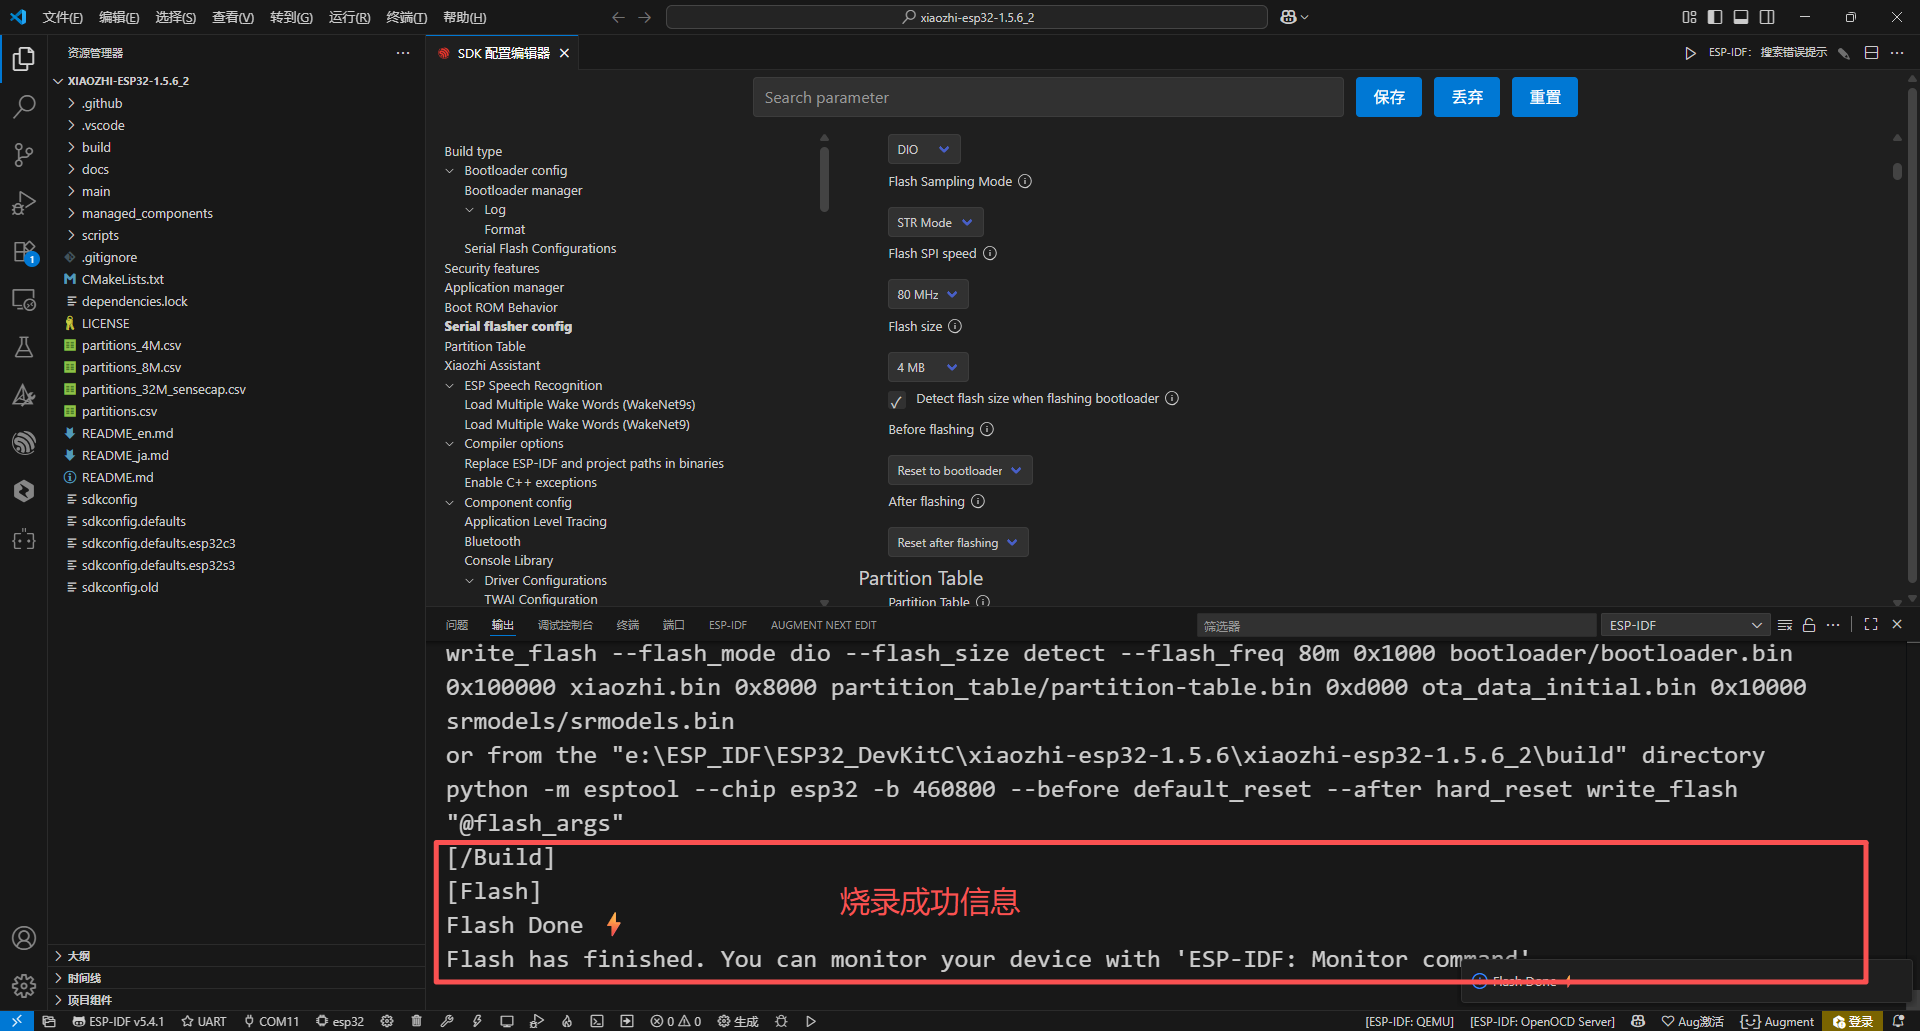The image size is (1920, 1031).
Task: Open Run and Debug view
Action: pos(24,203)
